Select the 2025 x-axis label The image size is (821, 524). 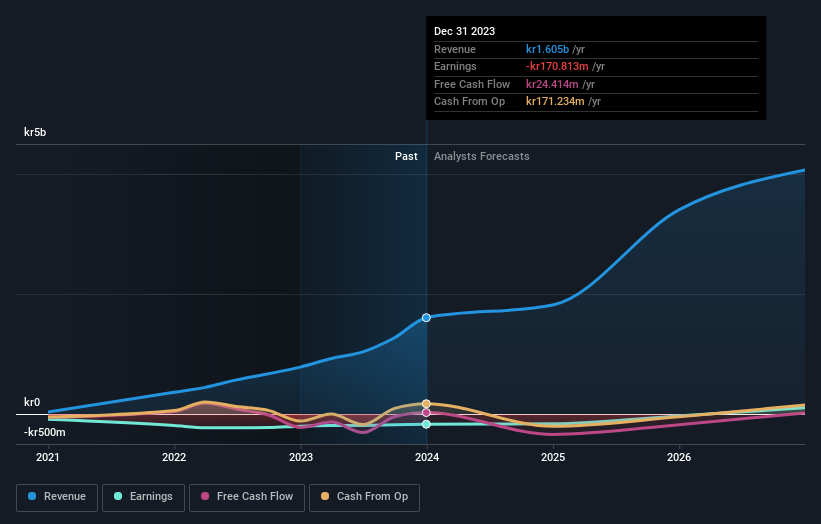point(553,457)
